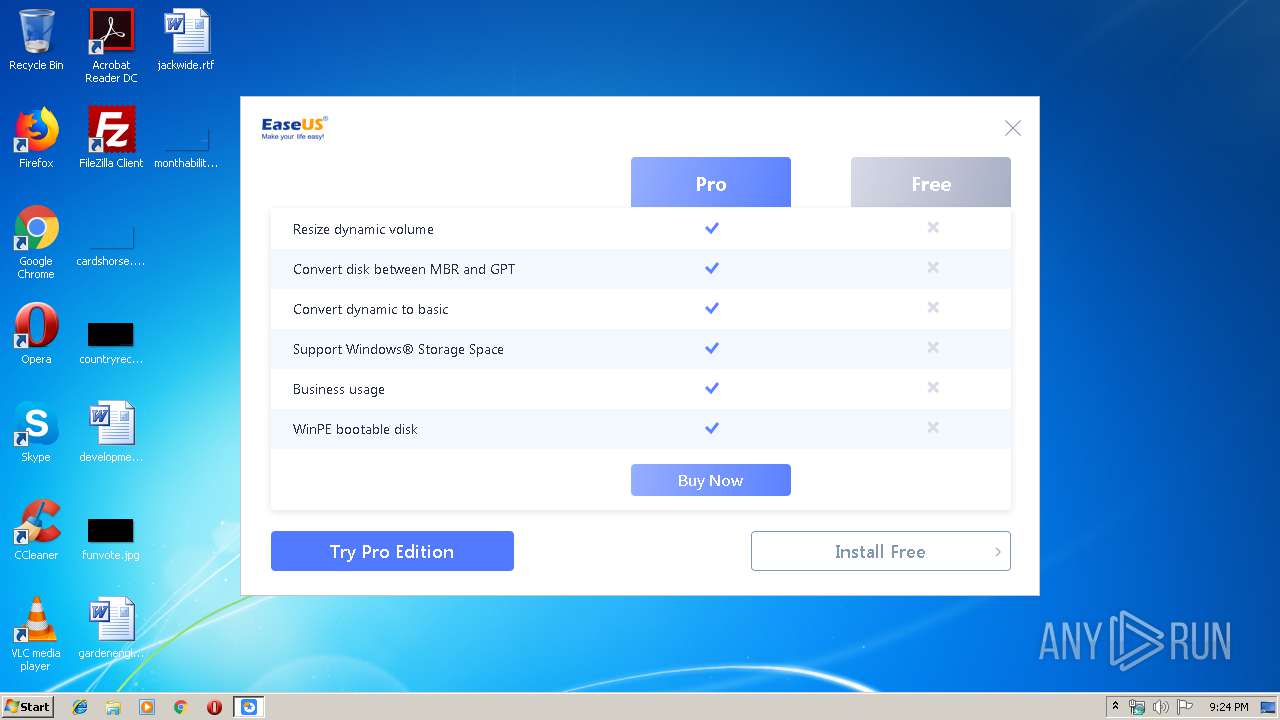Click the 9:24 PM taskbar clock
Image resolution: width=1280 pixels, height=720 pixels.
coord(1228,707)
